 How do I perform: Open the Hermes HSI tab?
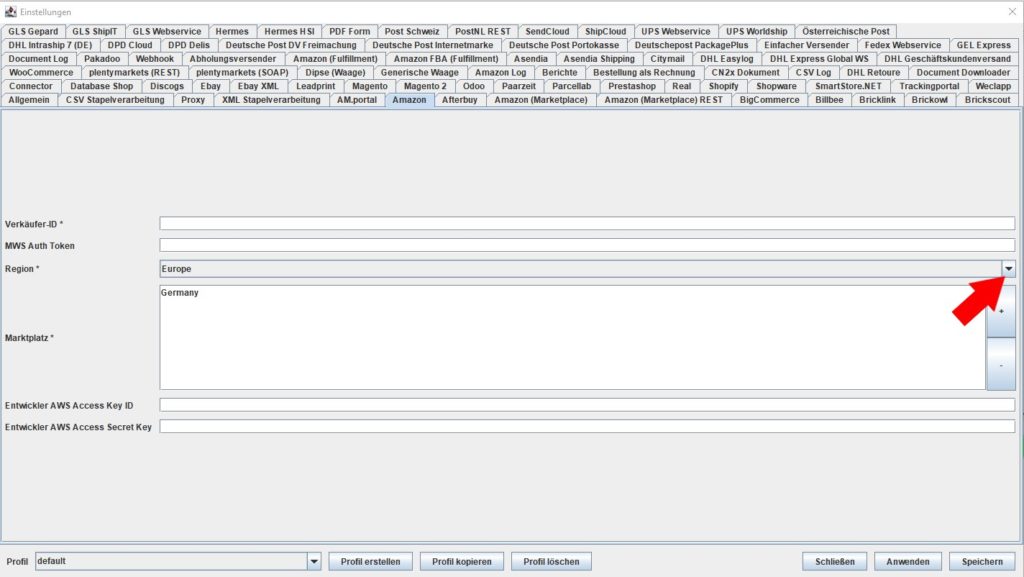[x=289, y=31]
